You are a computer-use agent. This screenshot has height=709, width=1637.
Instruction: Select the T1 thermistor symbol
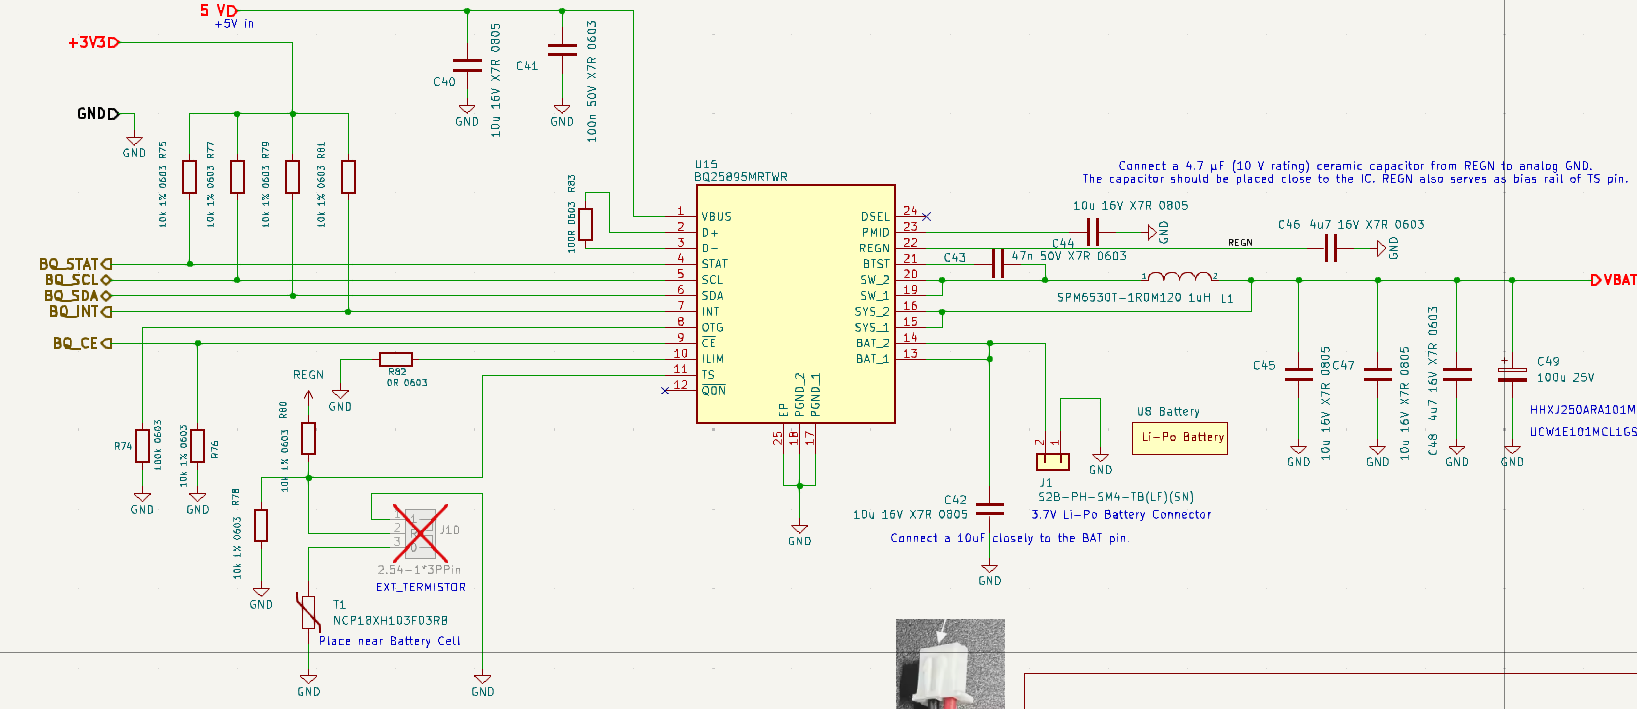pyautogui.click(x=308, y=612)
